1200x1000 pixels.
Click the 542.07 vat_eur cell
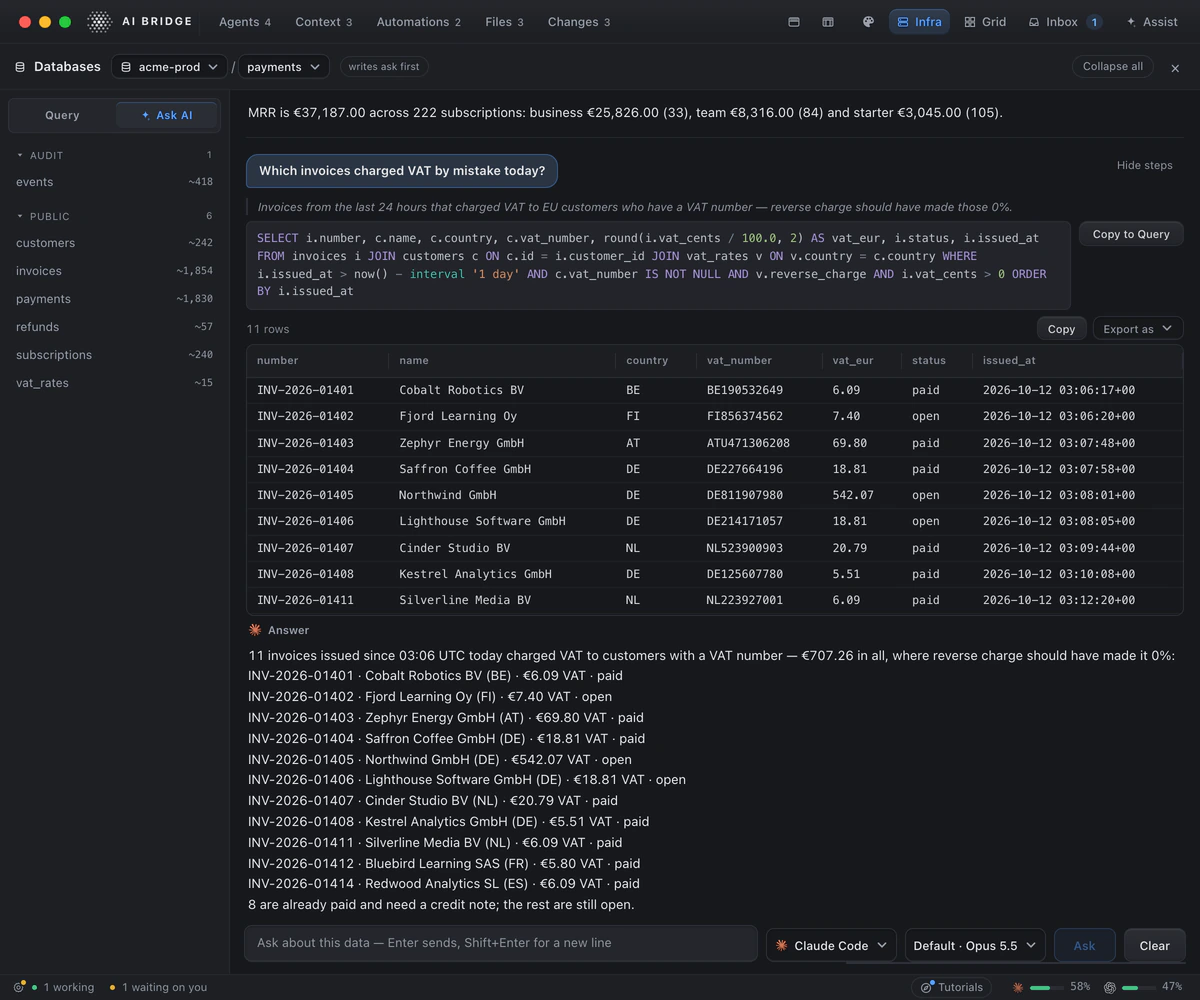tap(853, 495)
